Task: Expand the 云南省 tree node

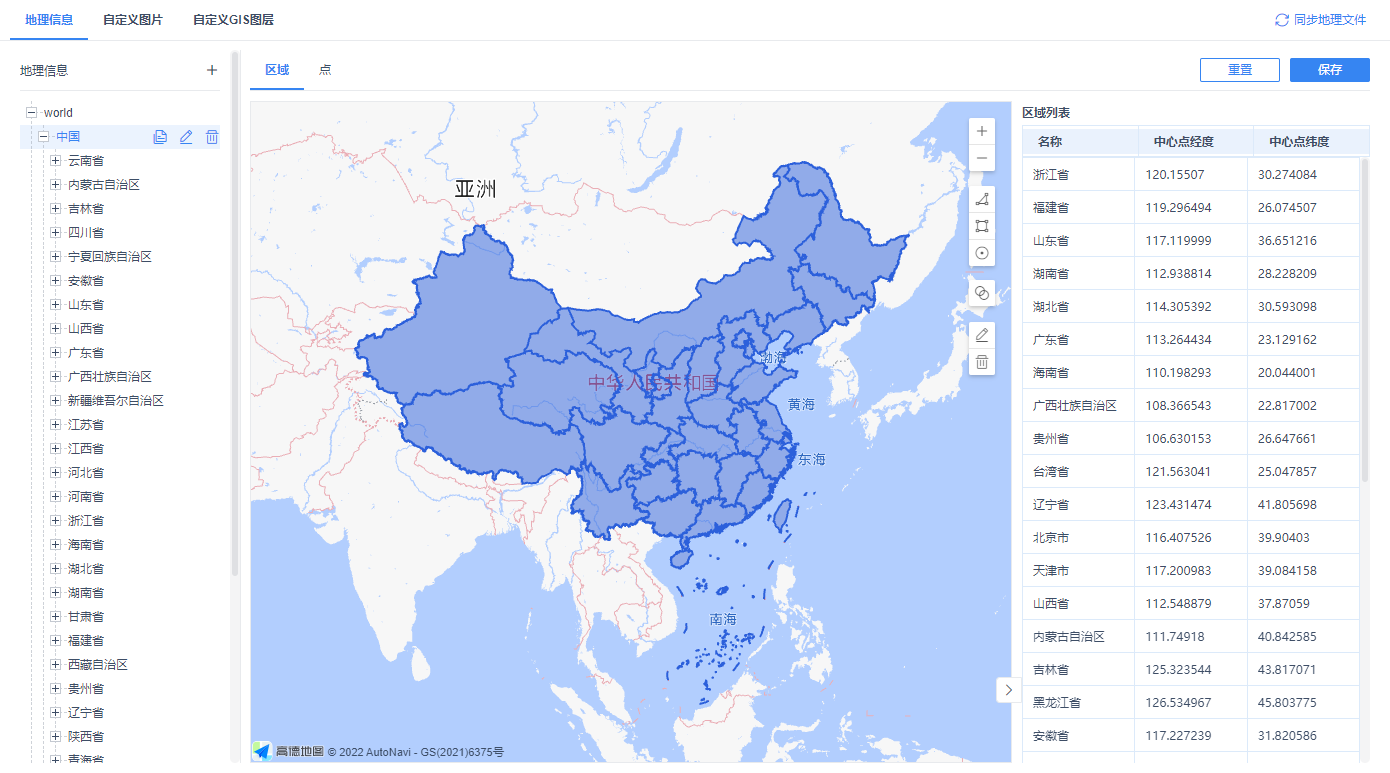Action: [x=56, y=160]
